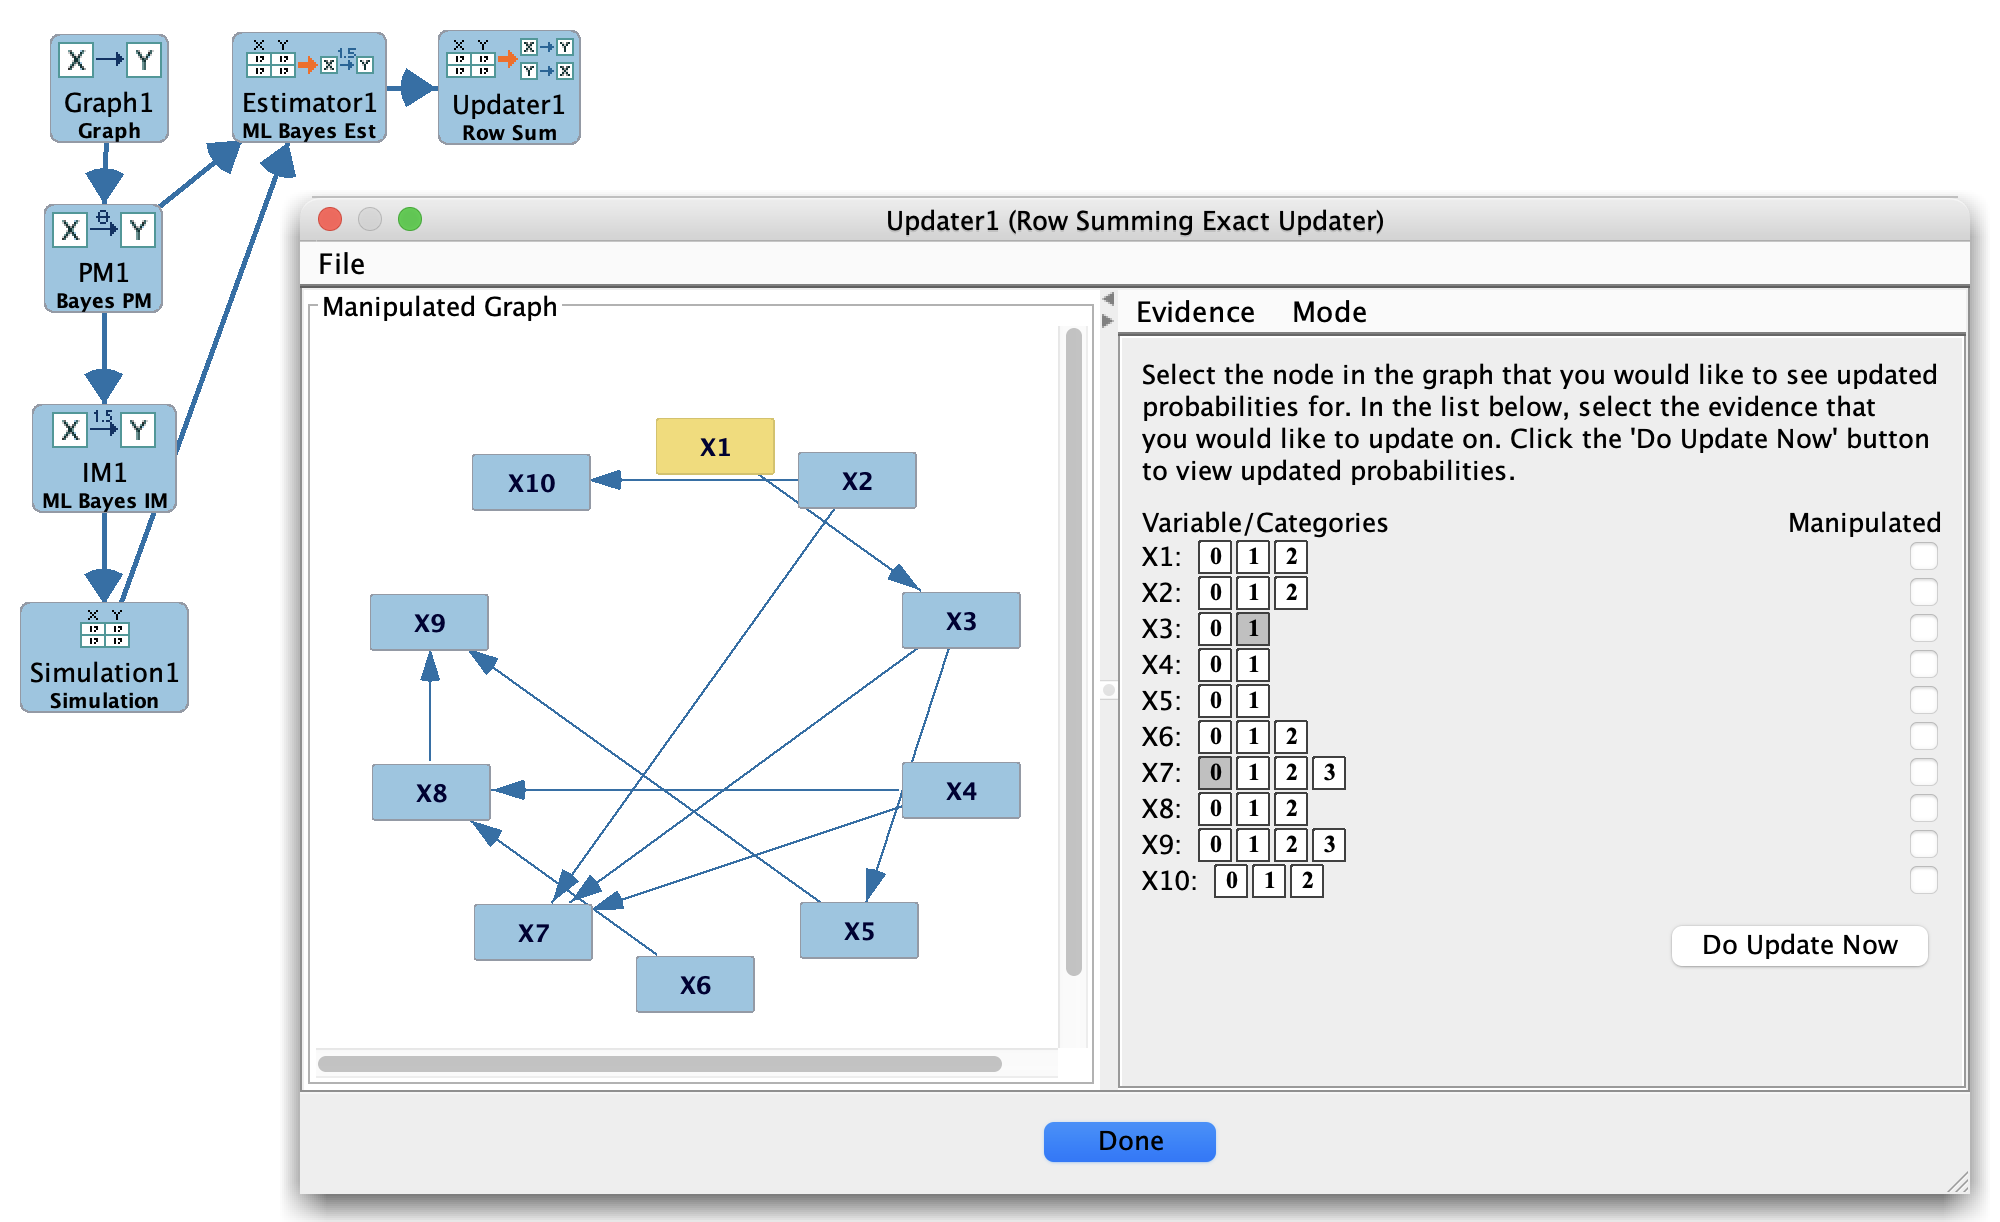Select the Updater1 Row Sum node

click(509, 88)
